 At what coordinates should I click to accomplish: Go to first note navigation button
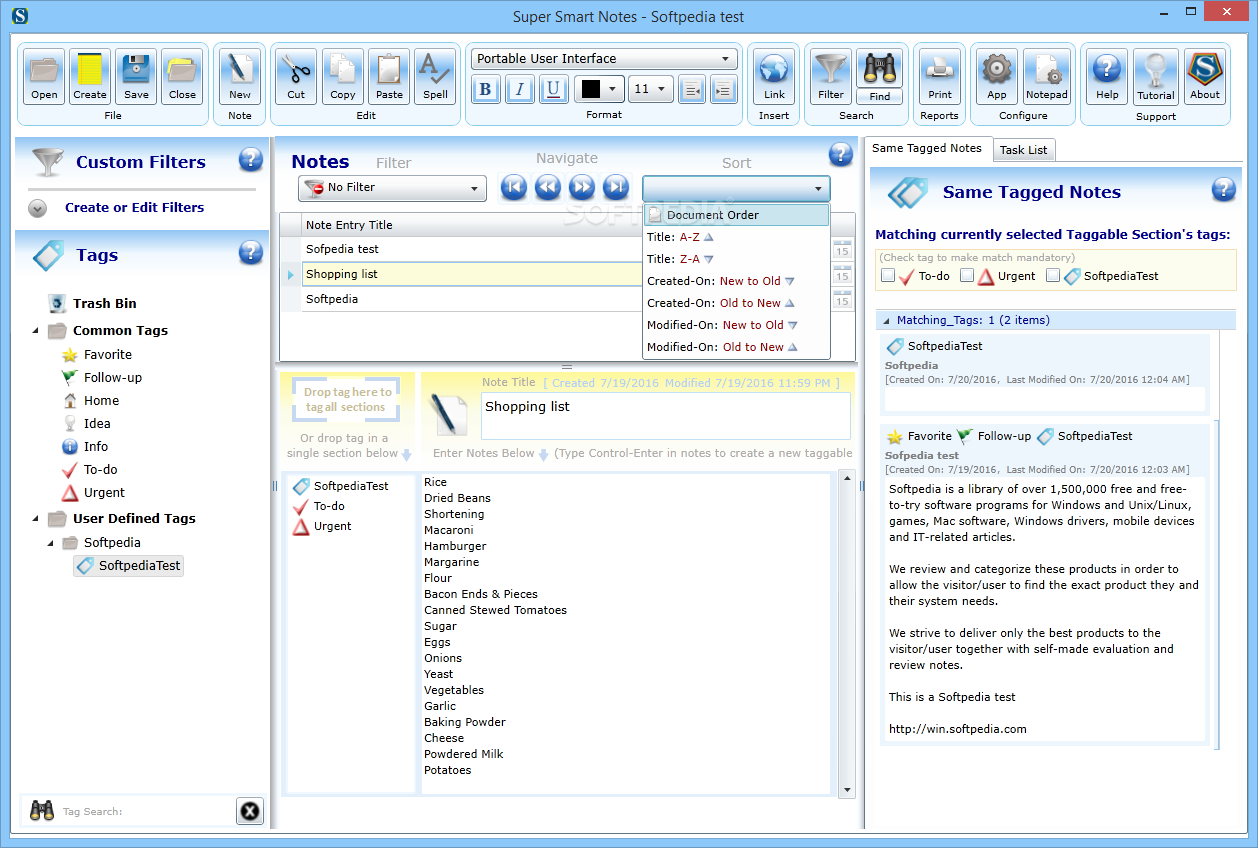point(514,187)
